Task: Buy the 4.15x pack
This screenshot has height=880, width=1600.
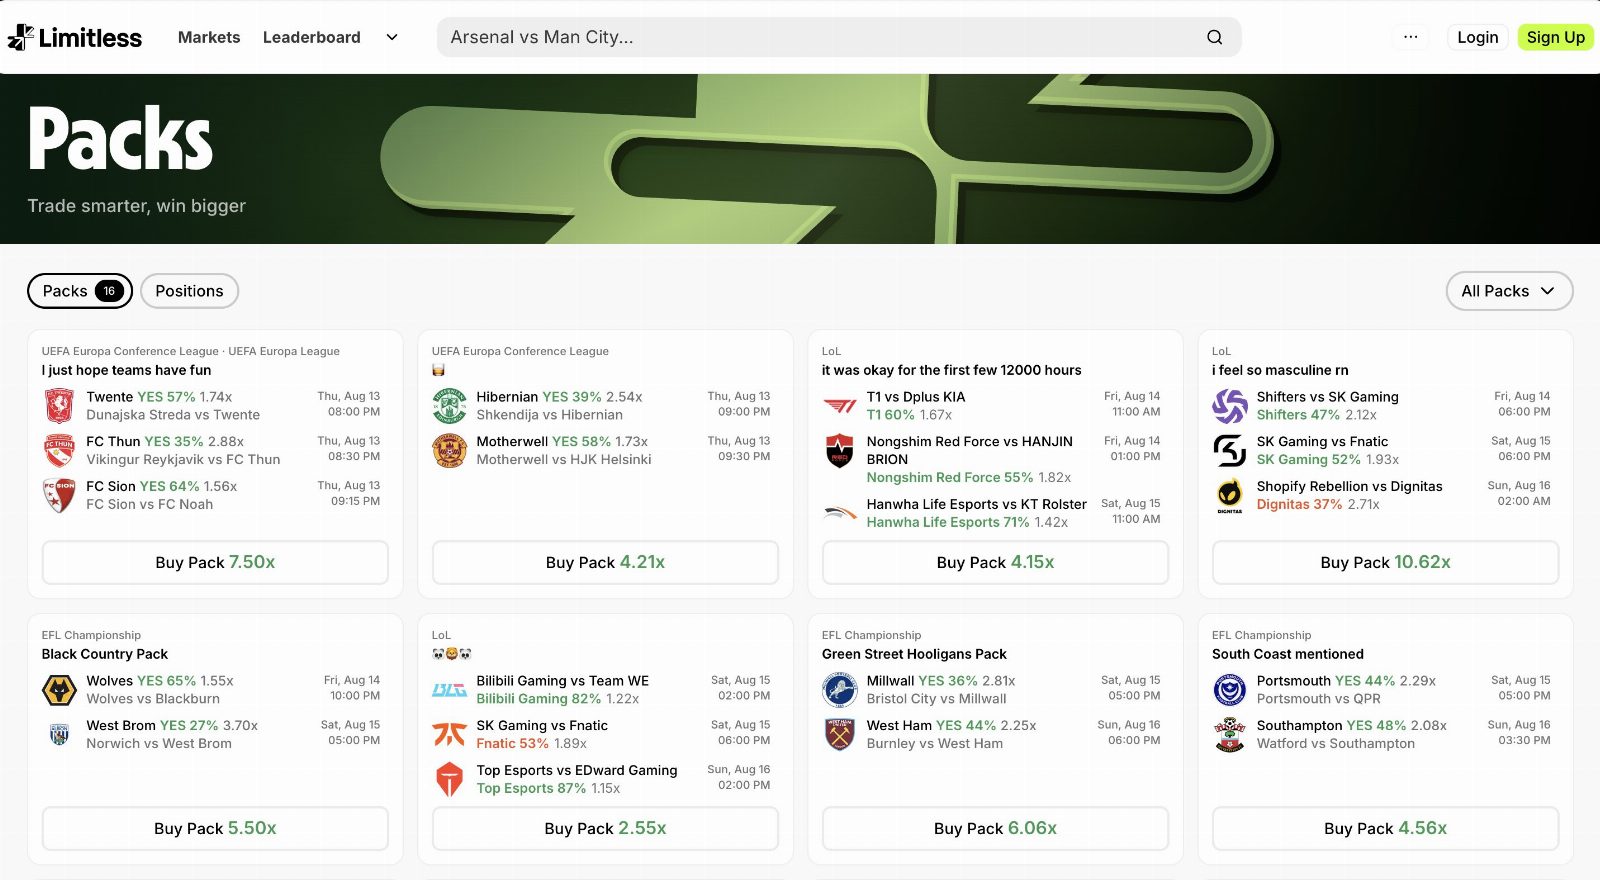Action: tap(995, 562)
